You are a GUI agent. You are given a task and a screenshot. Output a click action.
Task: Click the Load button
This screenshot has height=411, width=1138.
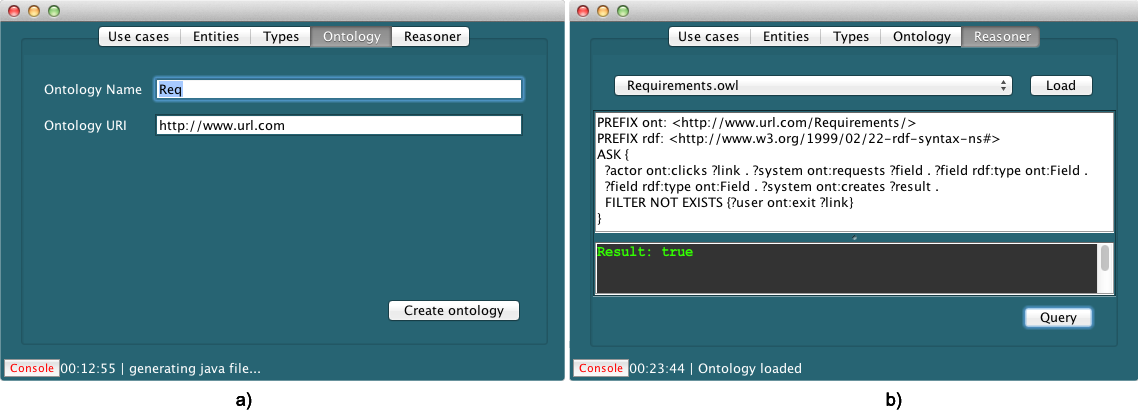[x=1060, y=86]
